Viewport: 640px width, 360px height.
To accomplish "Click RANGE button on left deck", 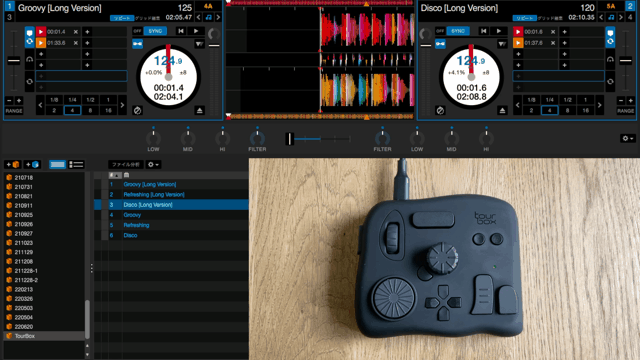I will (14, 111).
